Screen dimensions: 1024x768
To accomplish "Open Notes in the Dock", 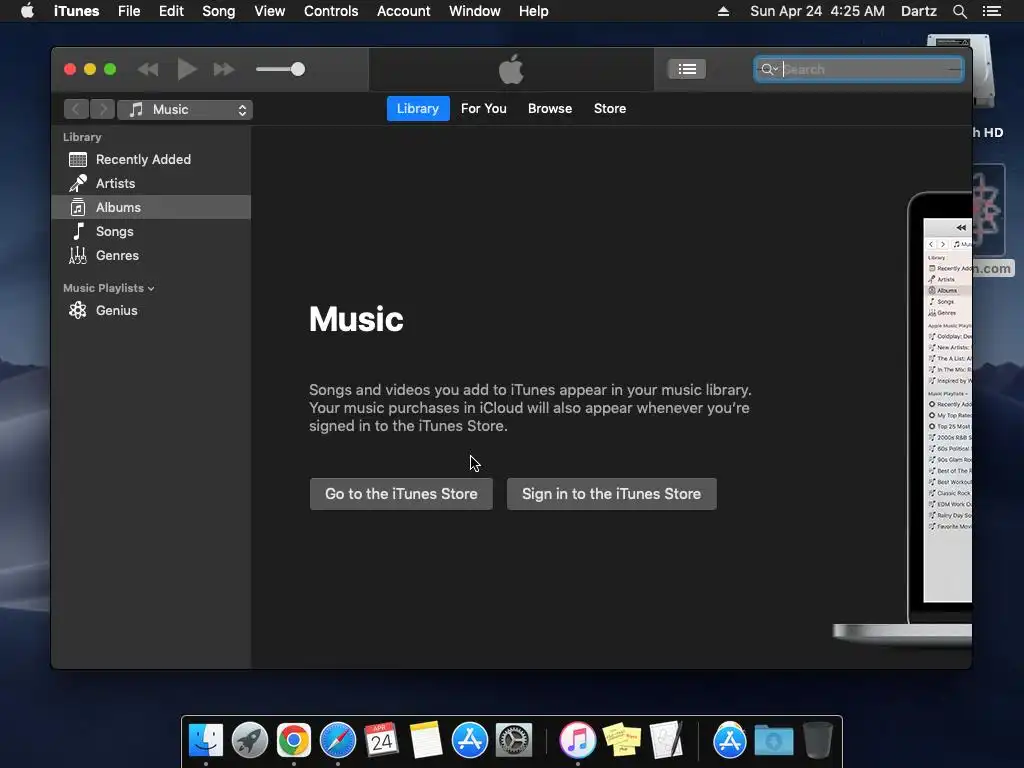I will coord(425,740).
